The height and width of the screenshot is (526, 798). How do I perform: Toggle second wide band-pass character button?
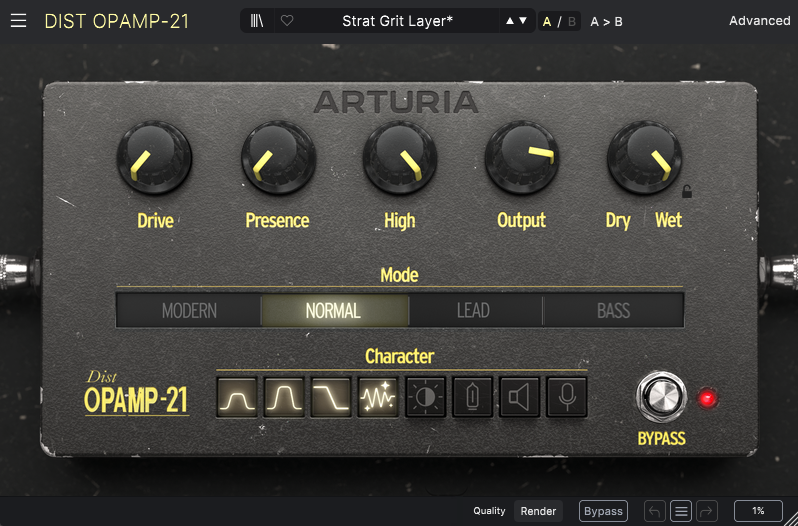click(x=284, y=397)
